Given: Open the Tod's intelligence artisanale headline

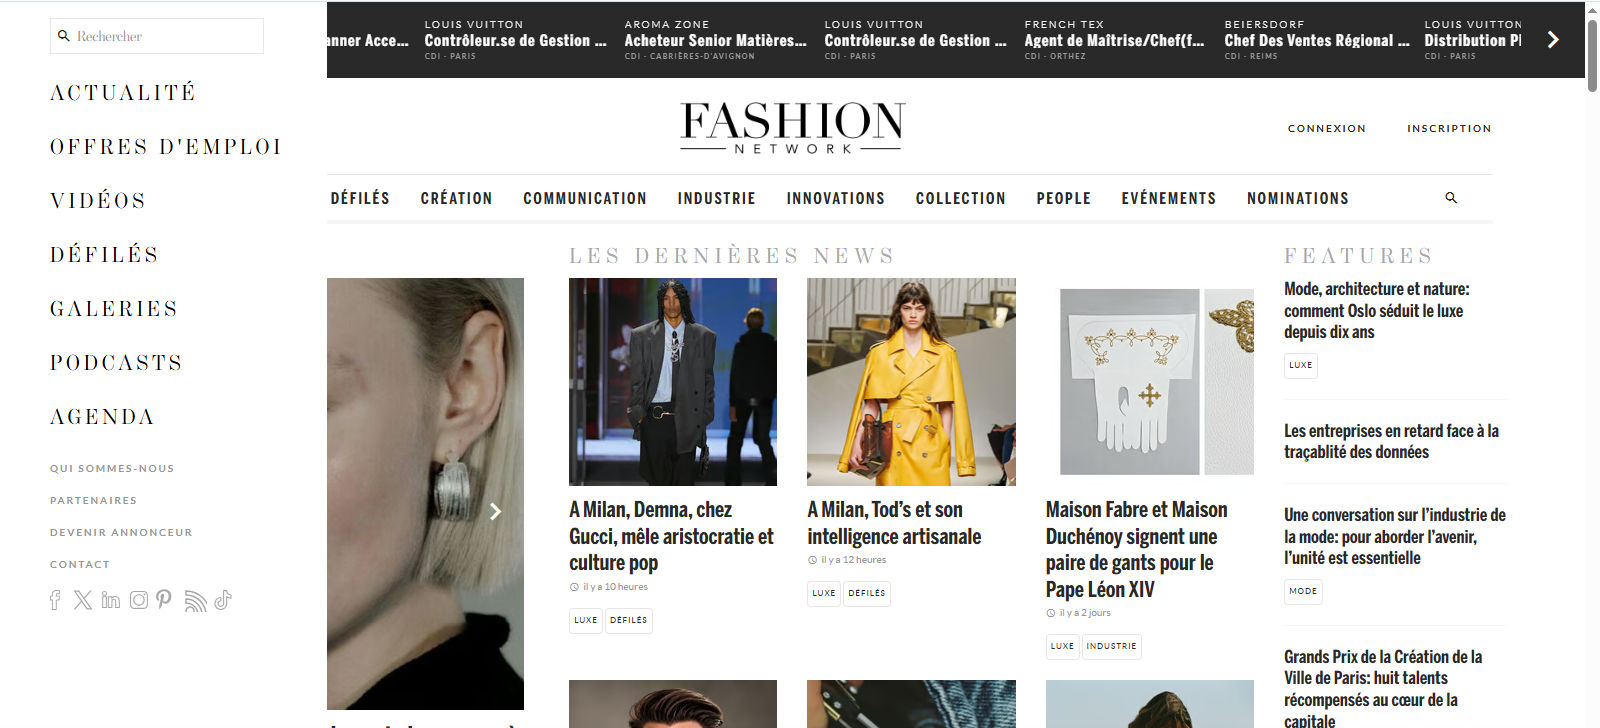Looking at the screenshot, I should coord(894,523).
